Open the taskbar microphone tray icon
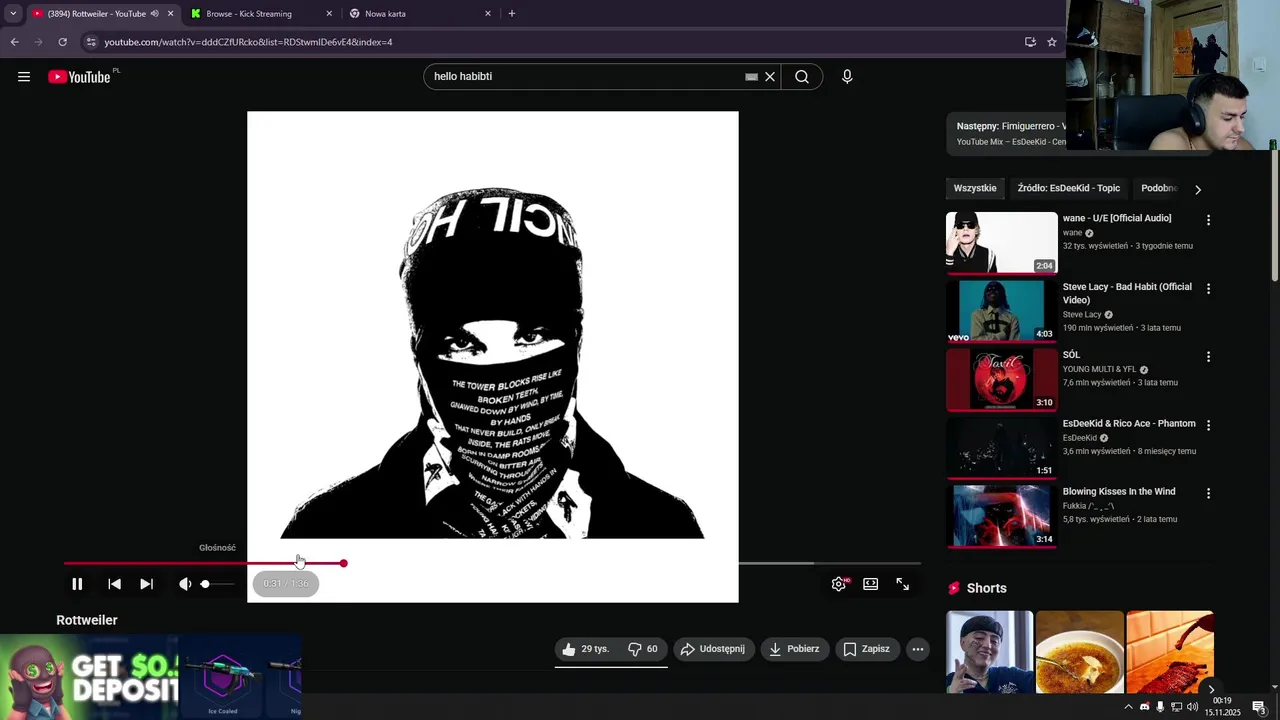 pyautogui.click(x=1160, y=707)
